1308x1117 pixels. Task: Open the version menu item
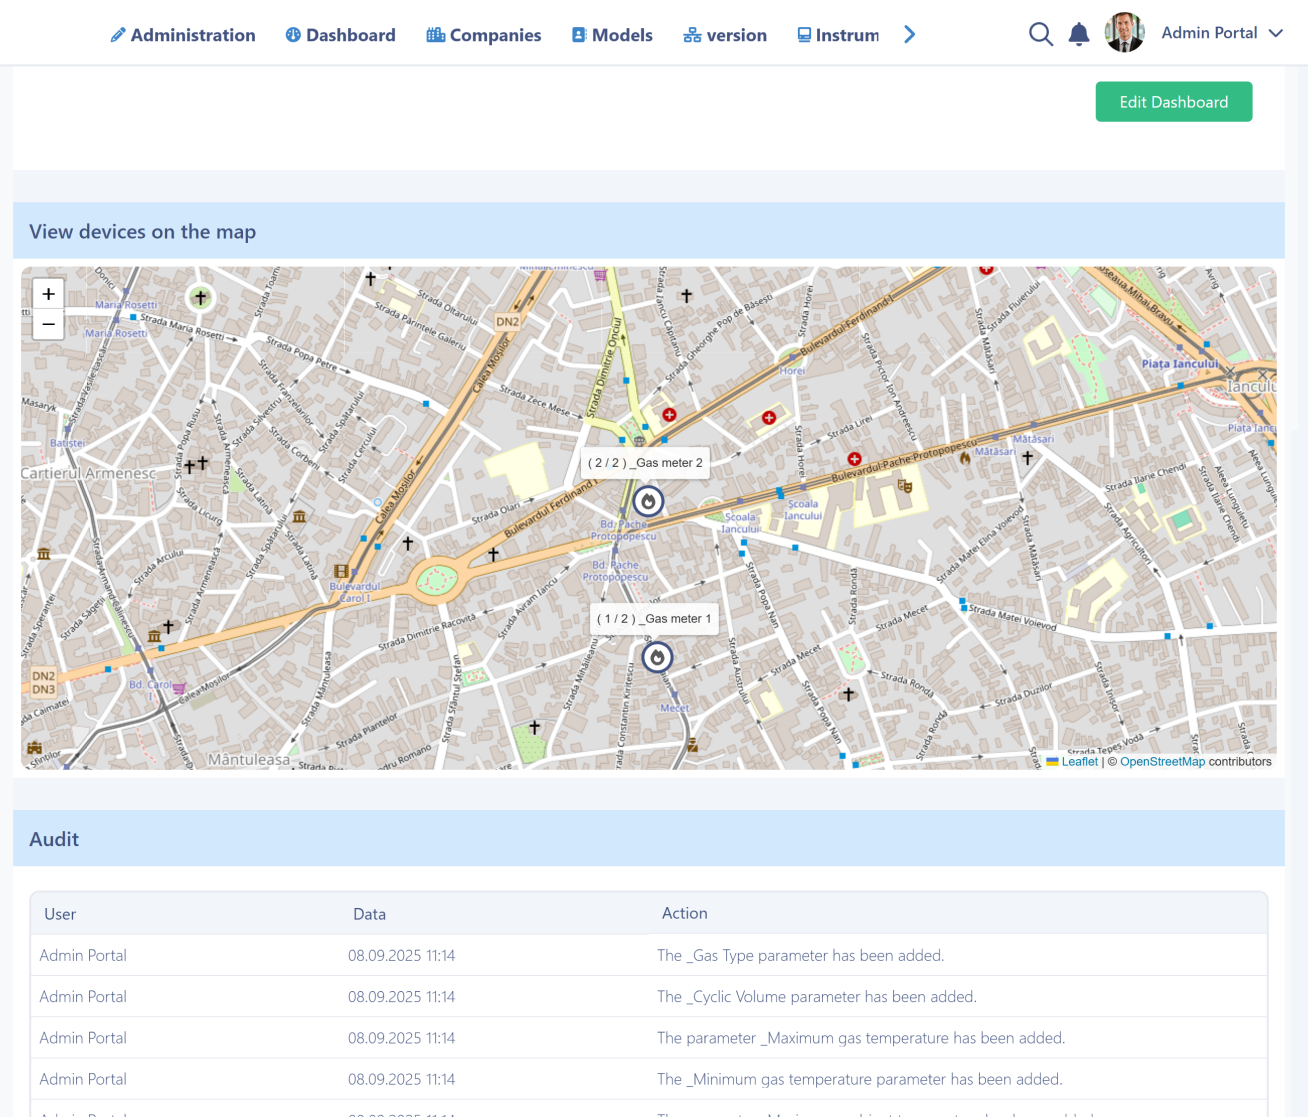(x=725, y=35)
